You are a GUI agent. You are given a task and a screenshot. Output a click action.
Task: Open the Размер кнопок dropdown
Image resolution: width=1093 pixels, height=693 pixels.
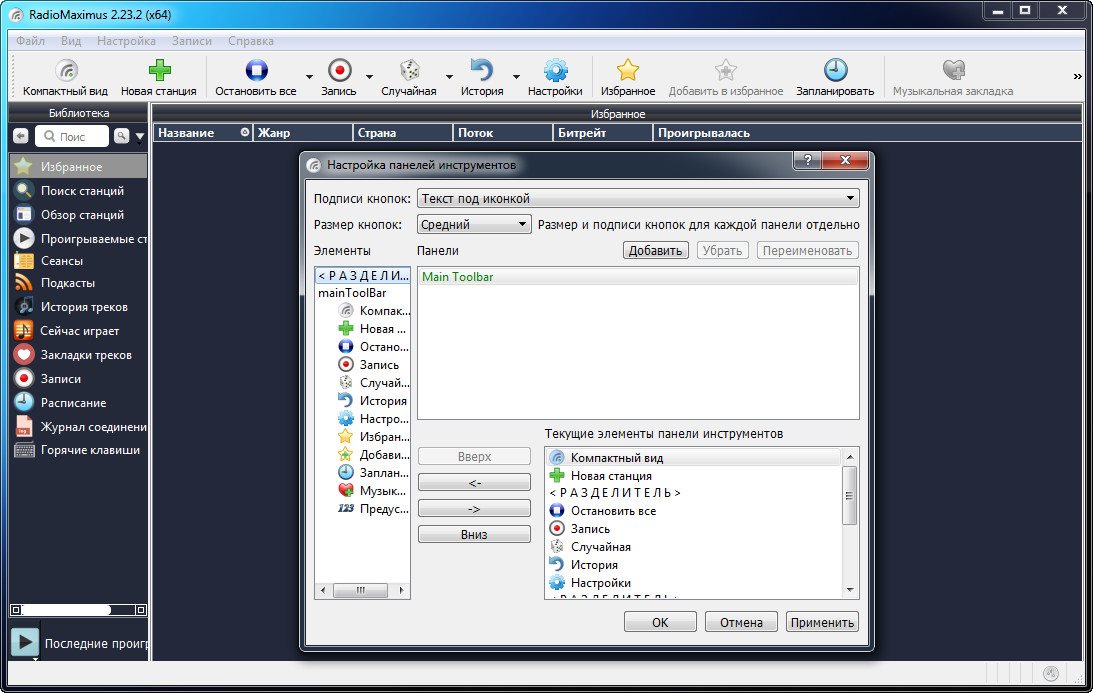[x=473, y=224]
